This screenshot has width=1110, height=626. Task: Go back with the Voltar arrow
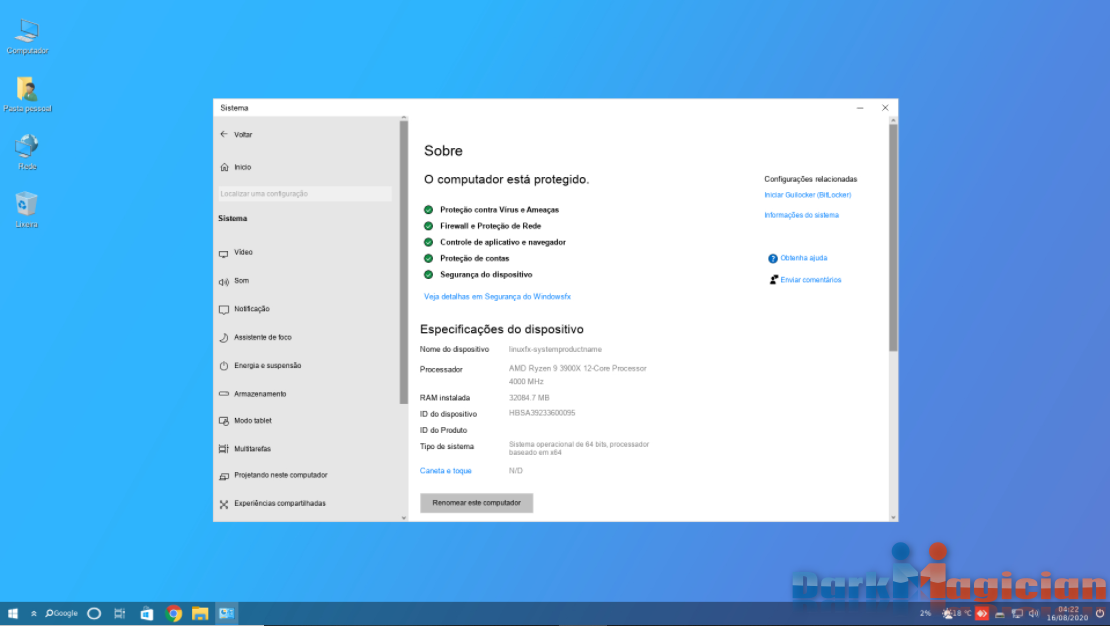coord(224,135)
